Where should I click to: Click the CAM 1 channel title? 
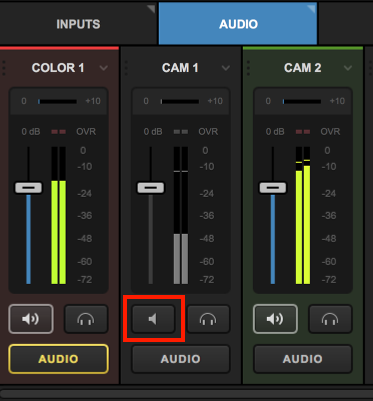[180, 68]
